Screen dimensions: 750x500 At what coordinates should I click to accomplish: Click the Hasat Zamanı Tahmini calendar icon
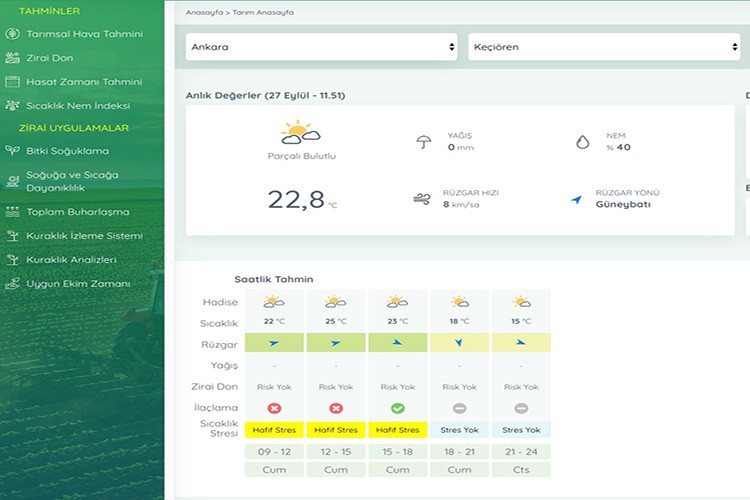[x=12, y=82]
